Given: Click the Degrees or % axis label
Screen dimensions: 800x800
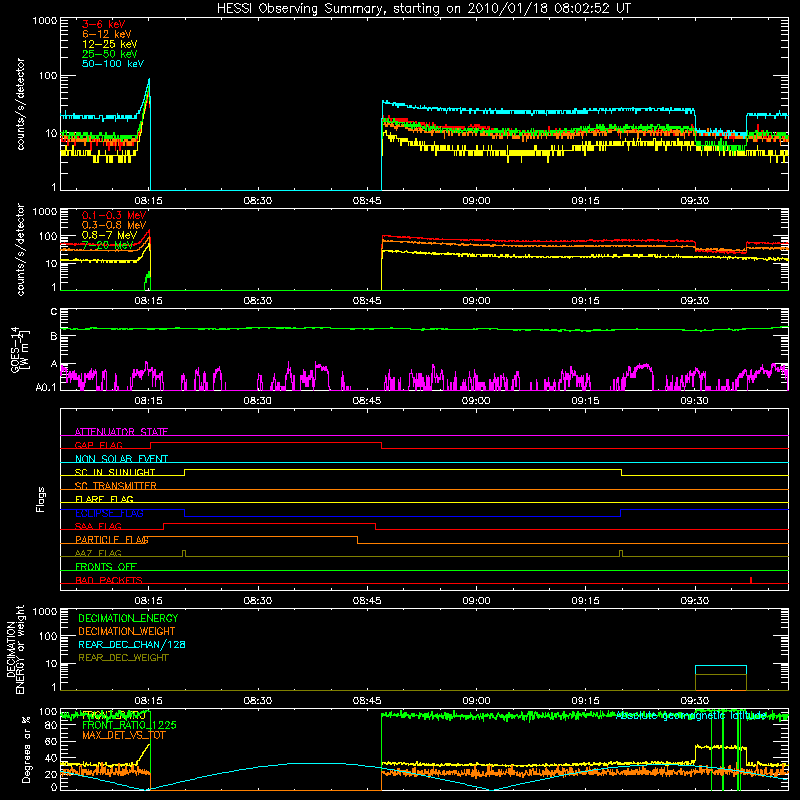Looking at the screenshot, I should coord(26,749).
